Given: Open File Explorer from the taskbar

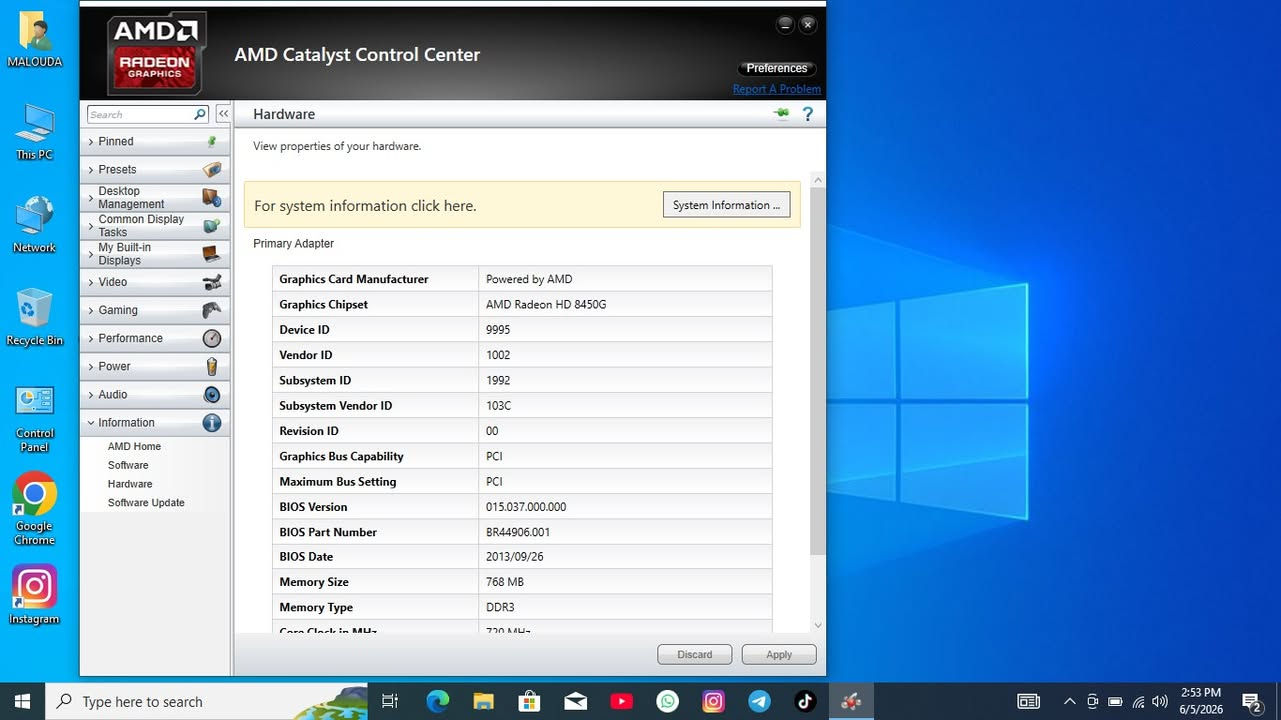Looking at the screenshot, I should 483,701.
